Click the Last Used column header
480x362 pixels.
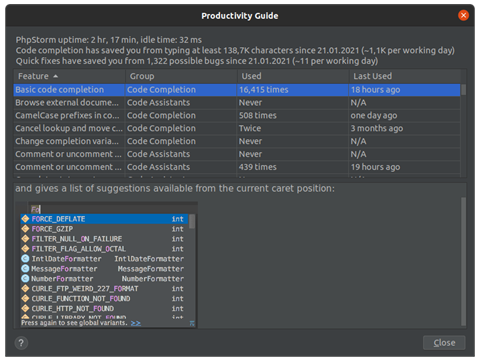(x=404, y=76)
